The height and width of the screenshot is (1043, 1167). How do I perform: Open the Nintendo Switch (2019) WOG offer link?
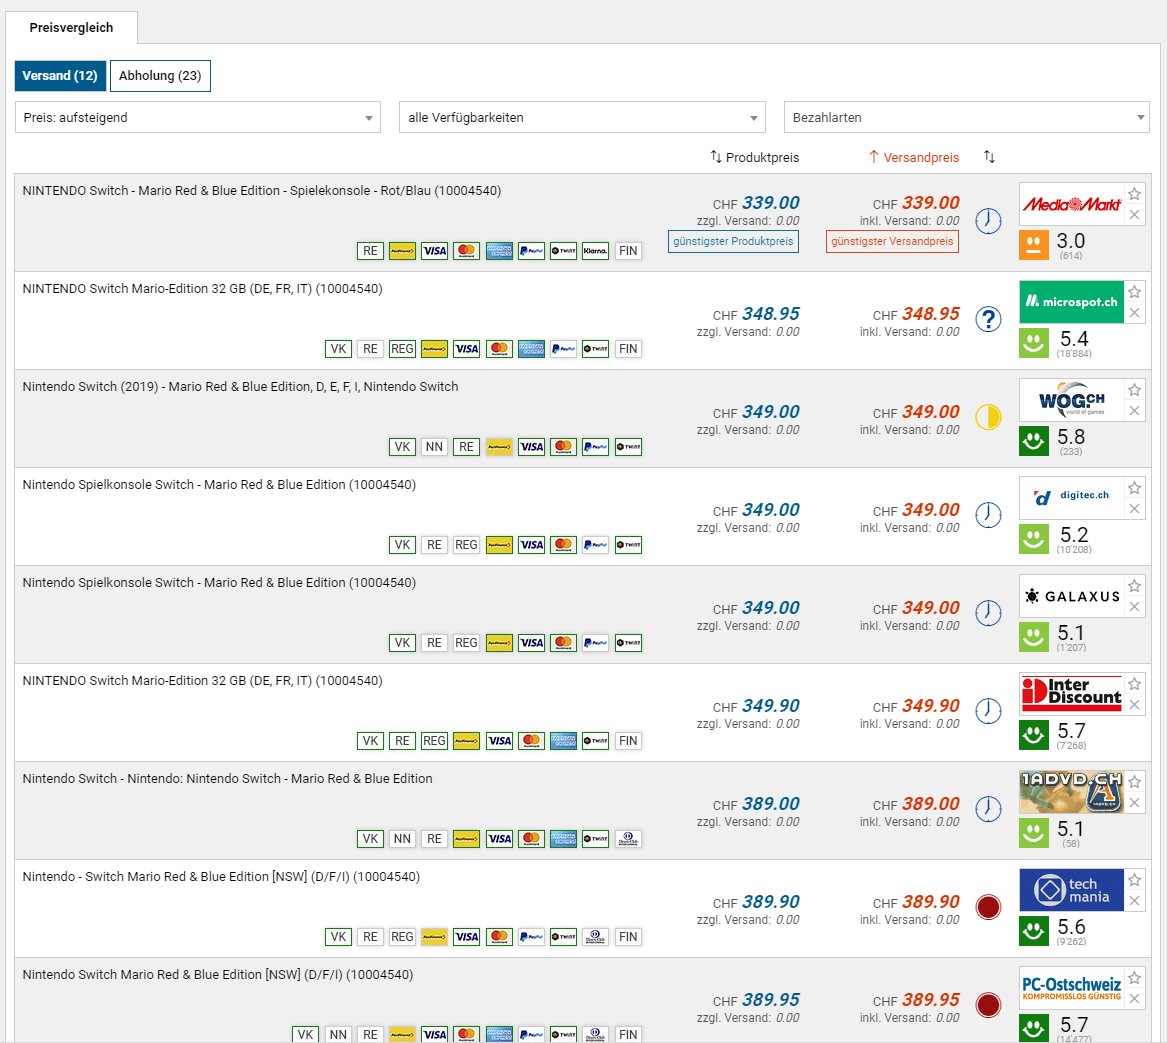[240, 387]
